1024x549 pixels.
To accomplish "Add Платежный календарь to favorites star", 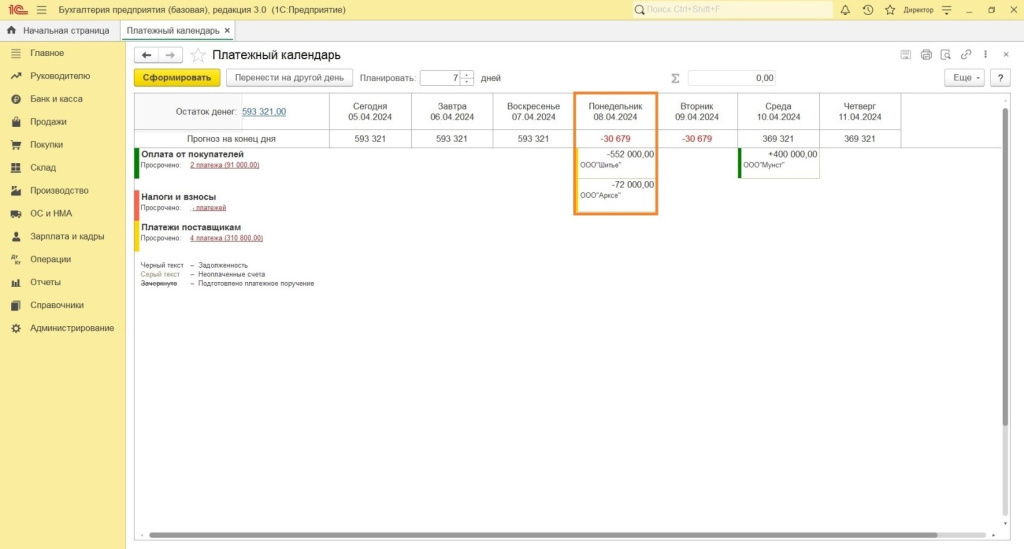I will (198, 55).
